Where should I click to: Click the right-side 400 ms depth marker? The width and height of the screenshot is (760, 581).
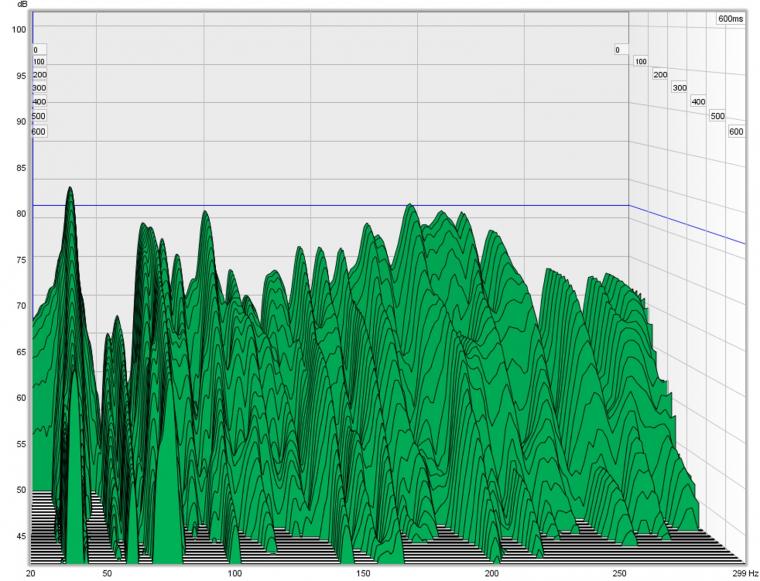(x=698, y=102)
